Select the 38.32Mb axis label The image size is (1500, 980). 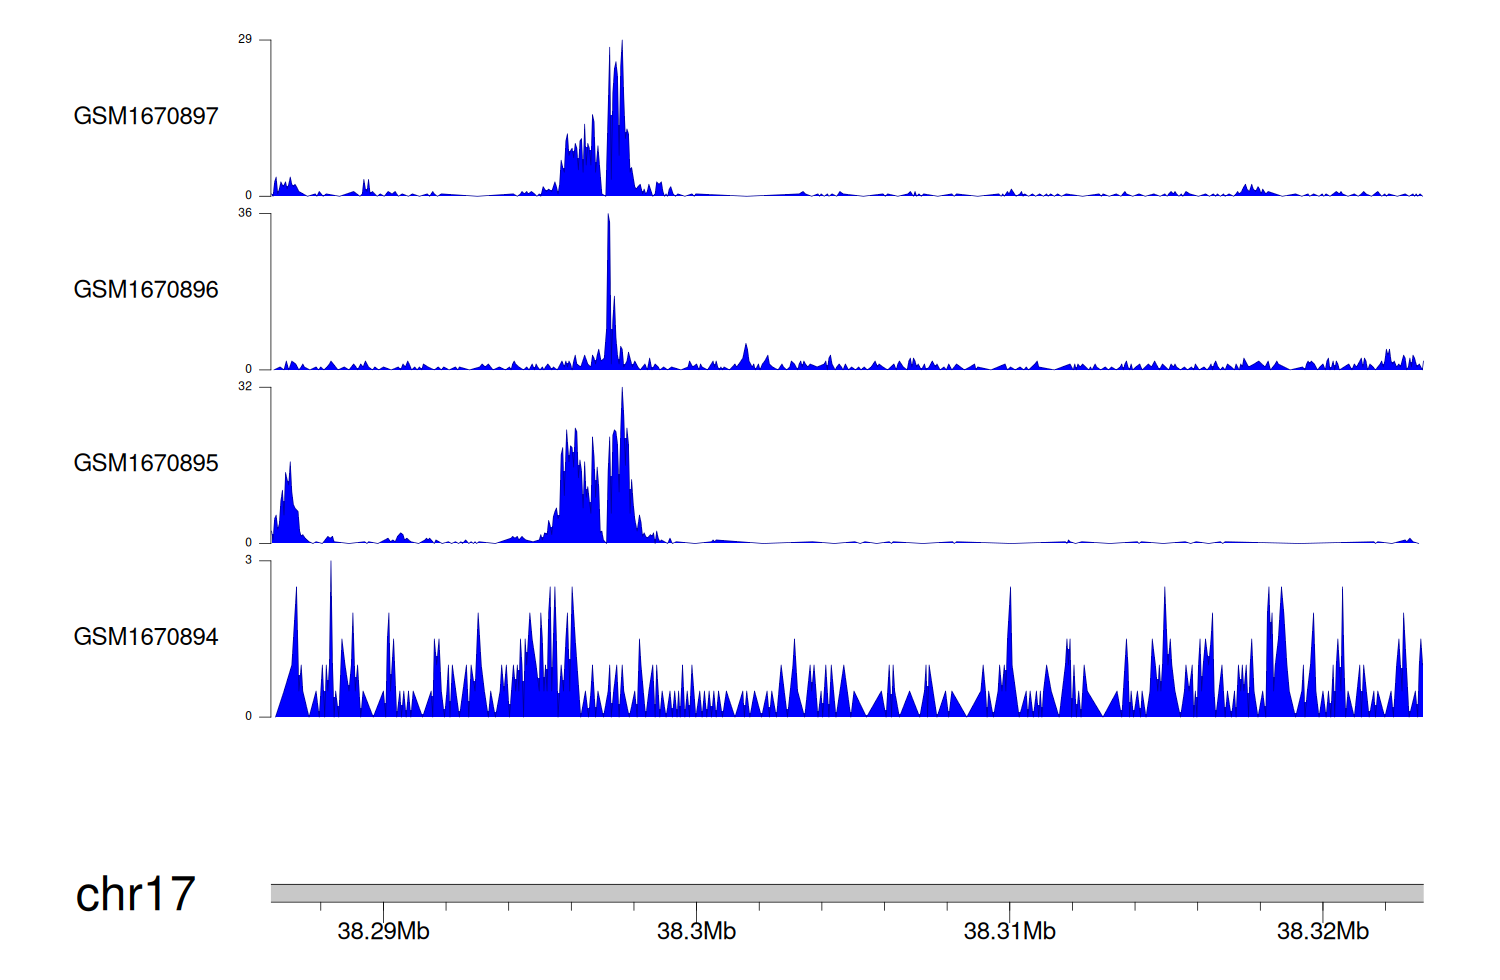pos(1322,932)
